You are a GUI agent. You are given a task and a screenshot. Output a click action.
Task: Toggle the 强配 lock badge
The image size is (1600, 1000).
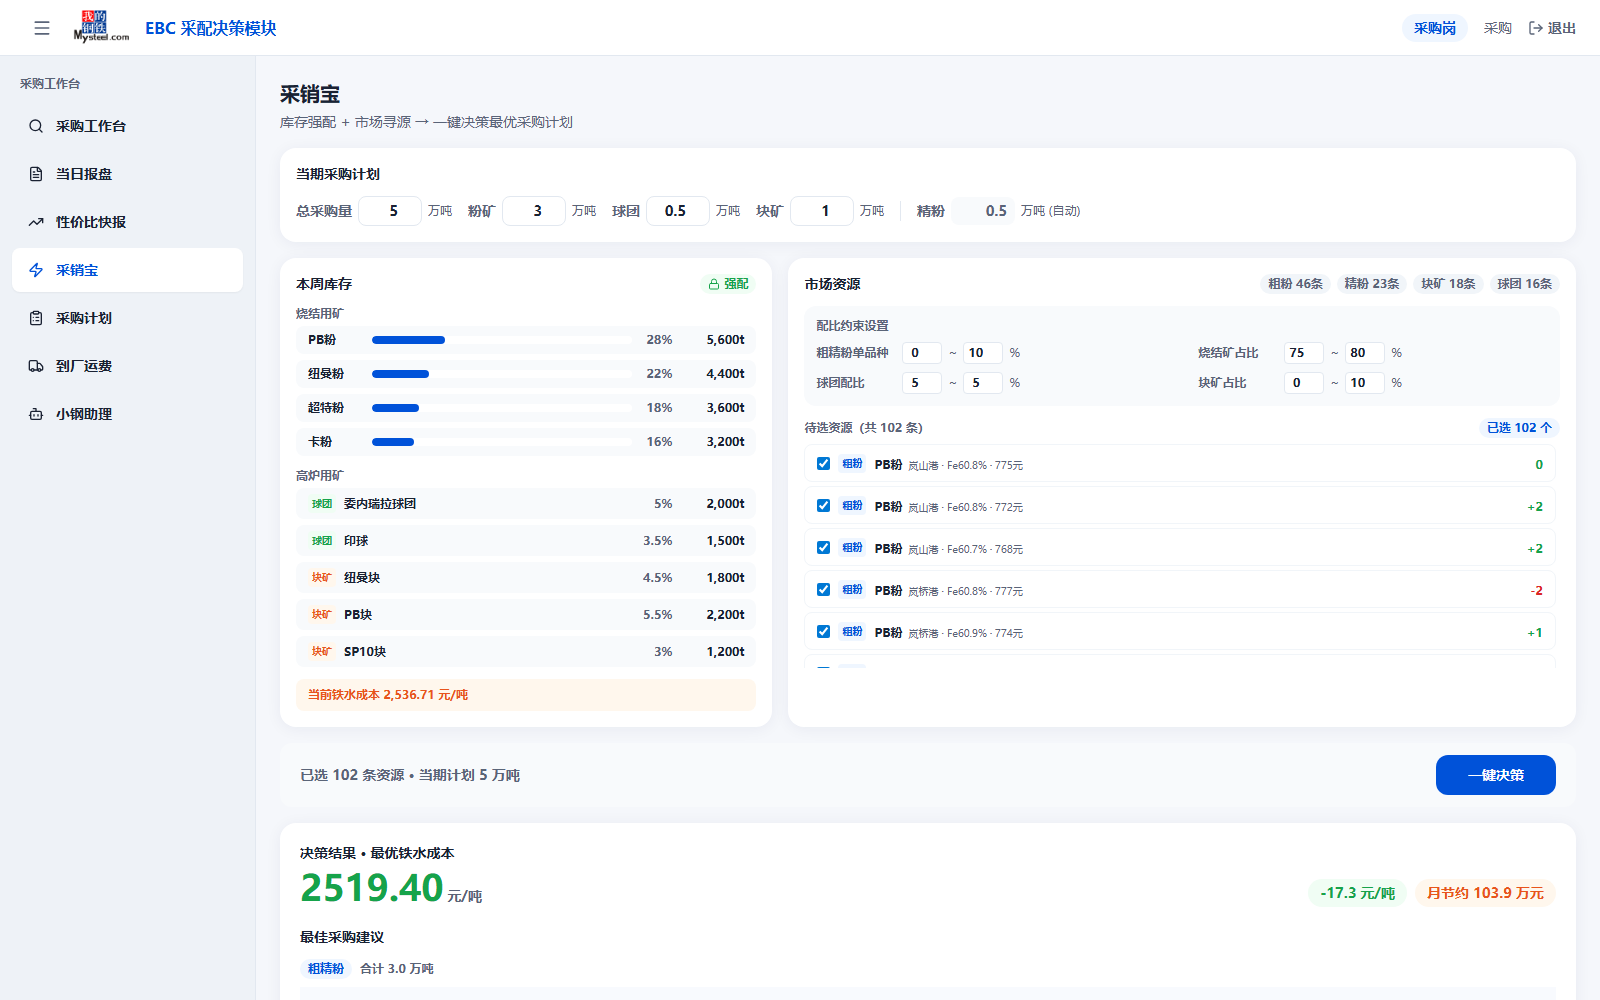728,284
